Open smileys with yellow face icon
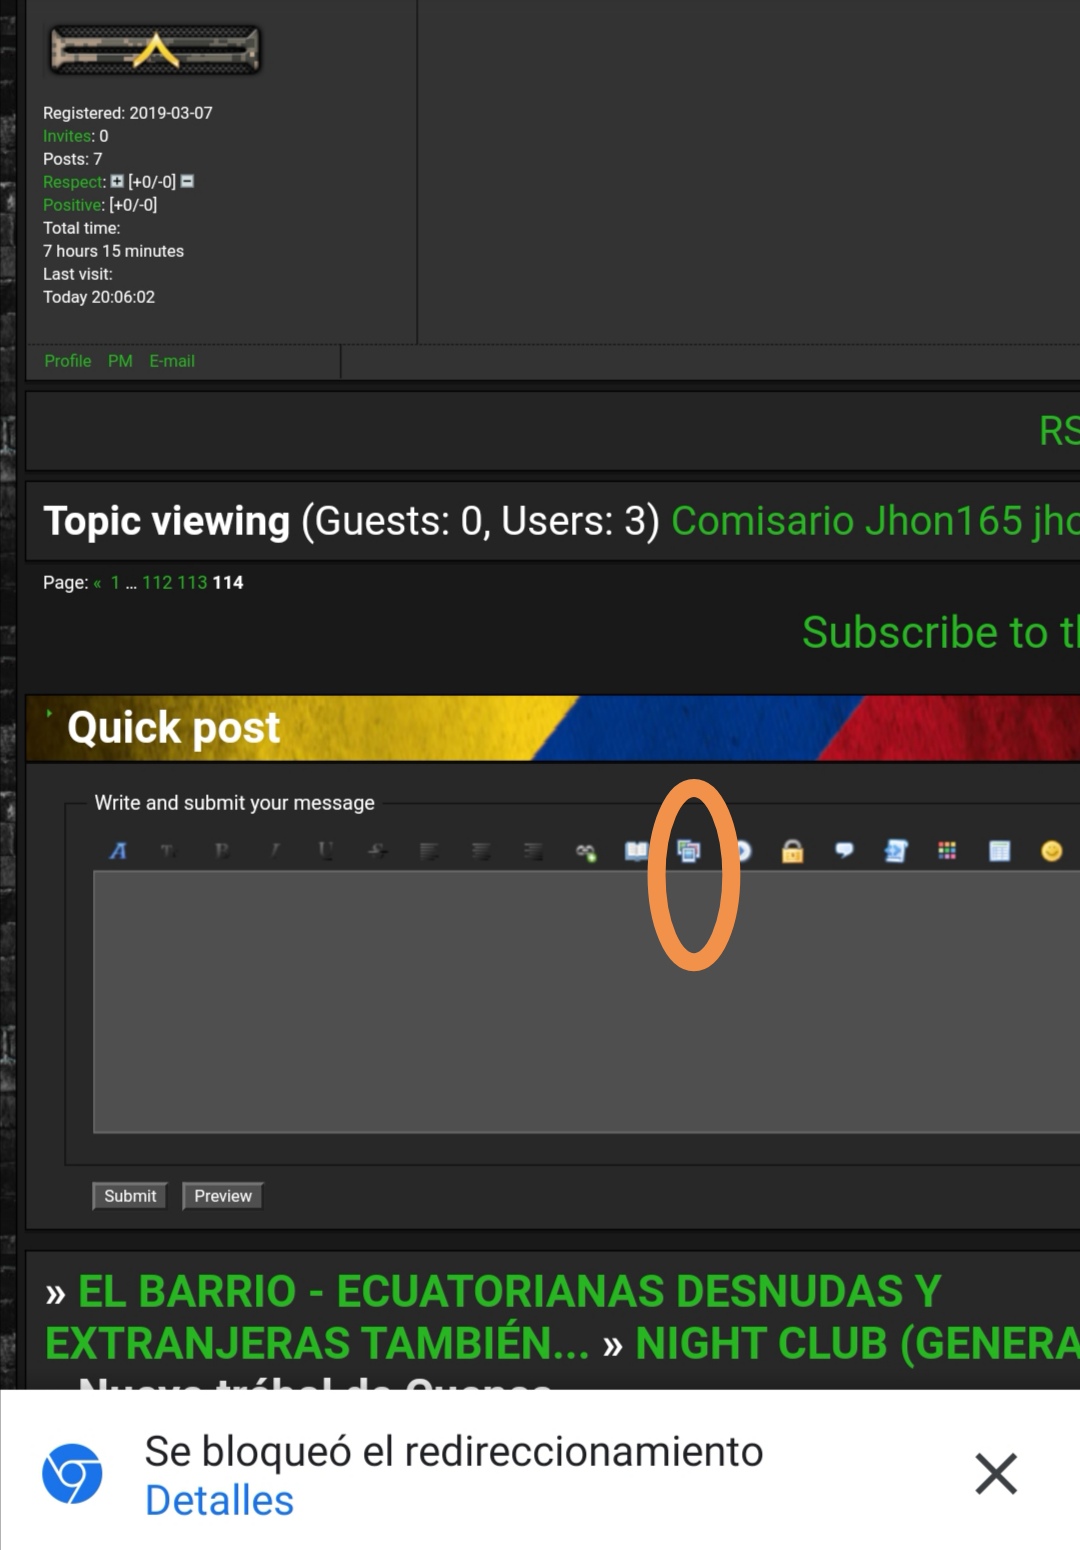Image resolution: width=1080 pixels, height=1550 pixels. [1051, 851]
